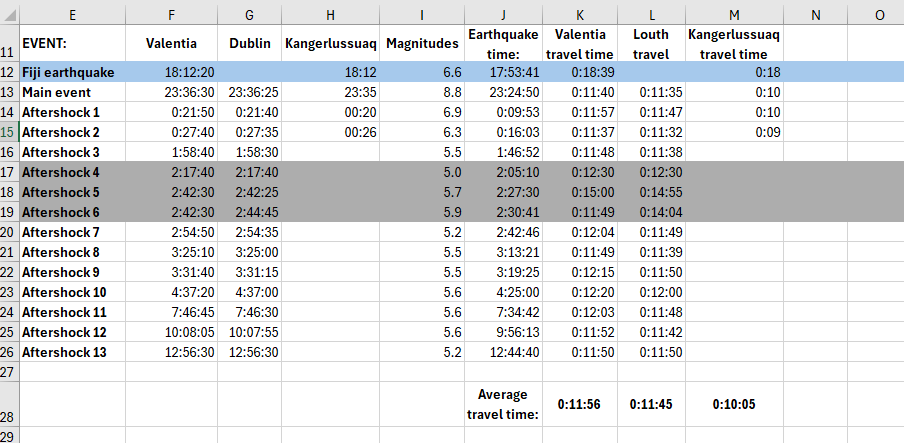Click the 'Aftershock 5' gray cell
904x443 pixels.
pos(72,192)
